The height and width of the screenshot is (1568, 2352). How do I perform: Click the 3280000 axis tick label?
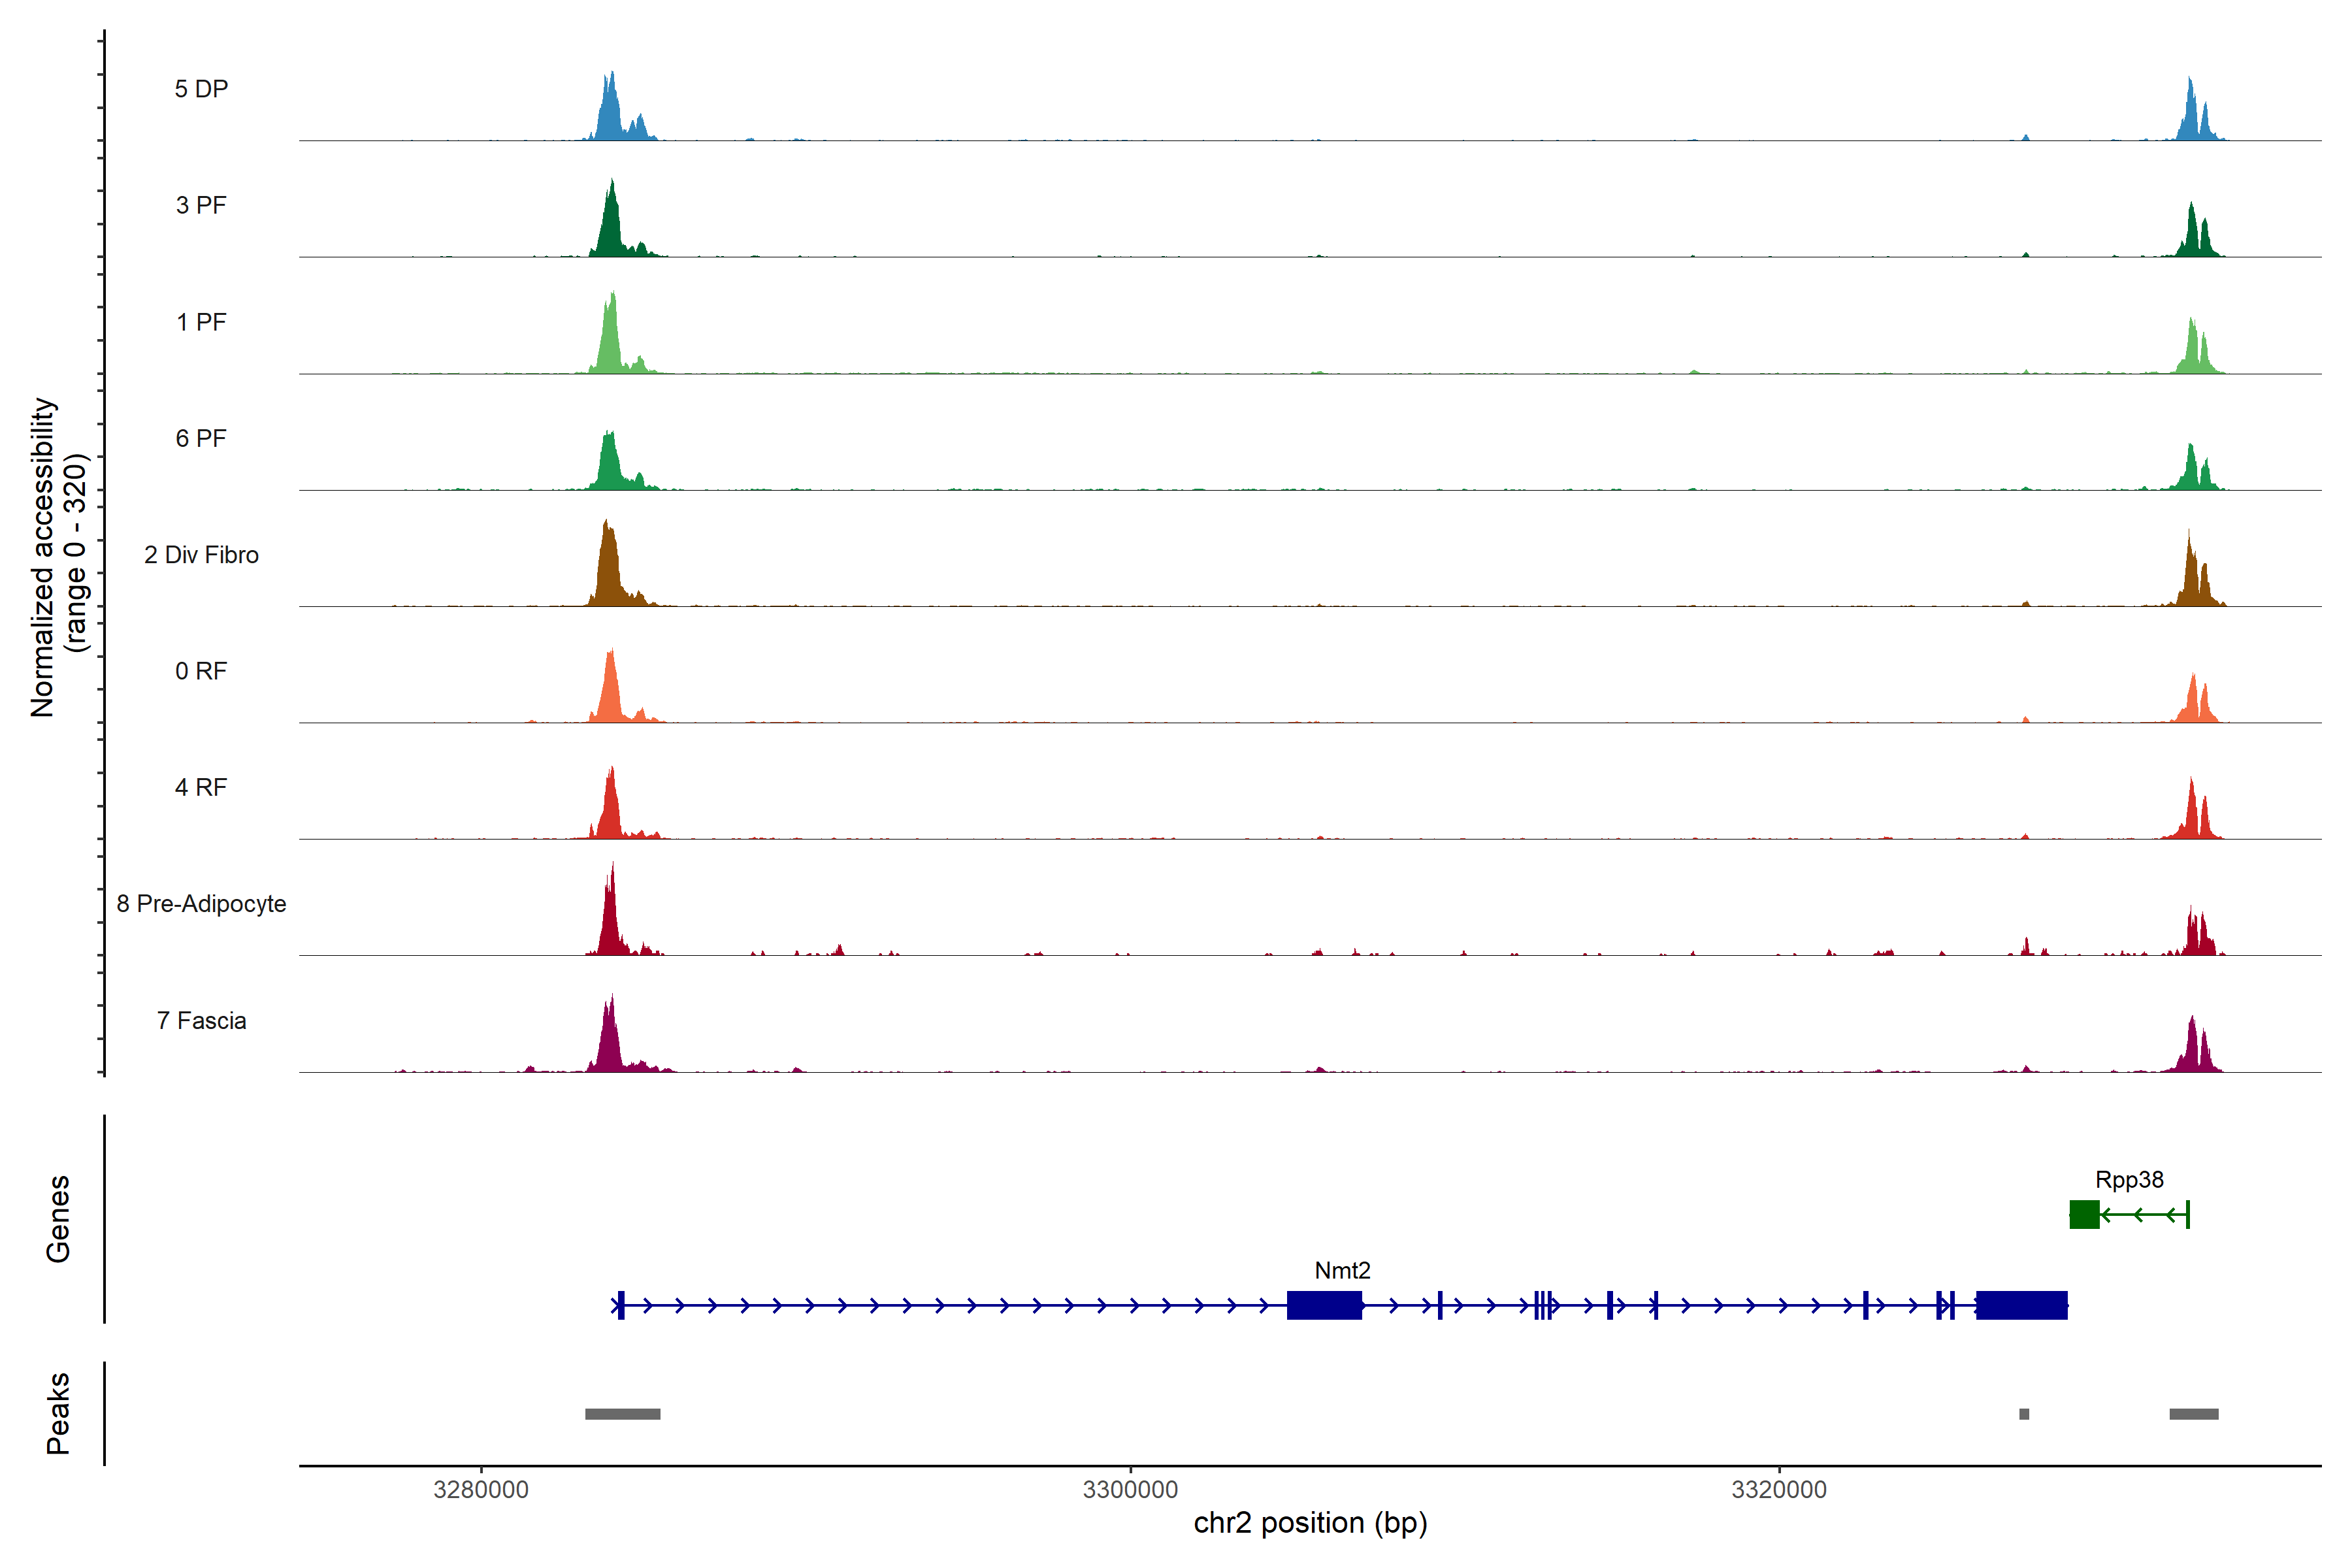(481, 1489)
